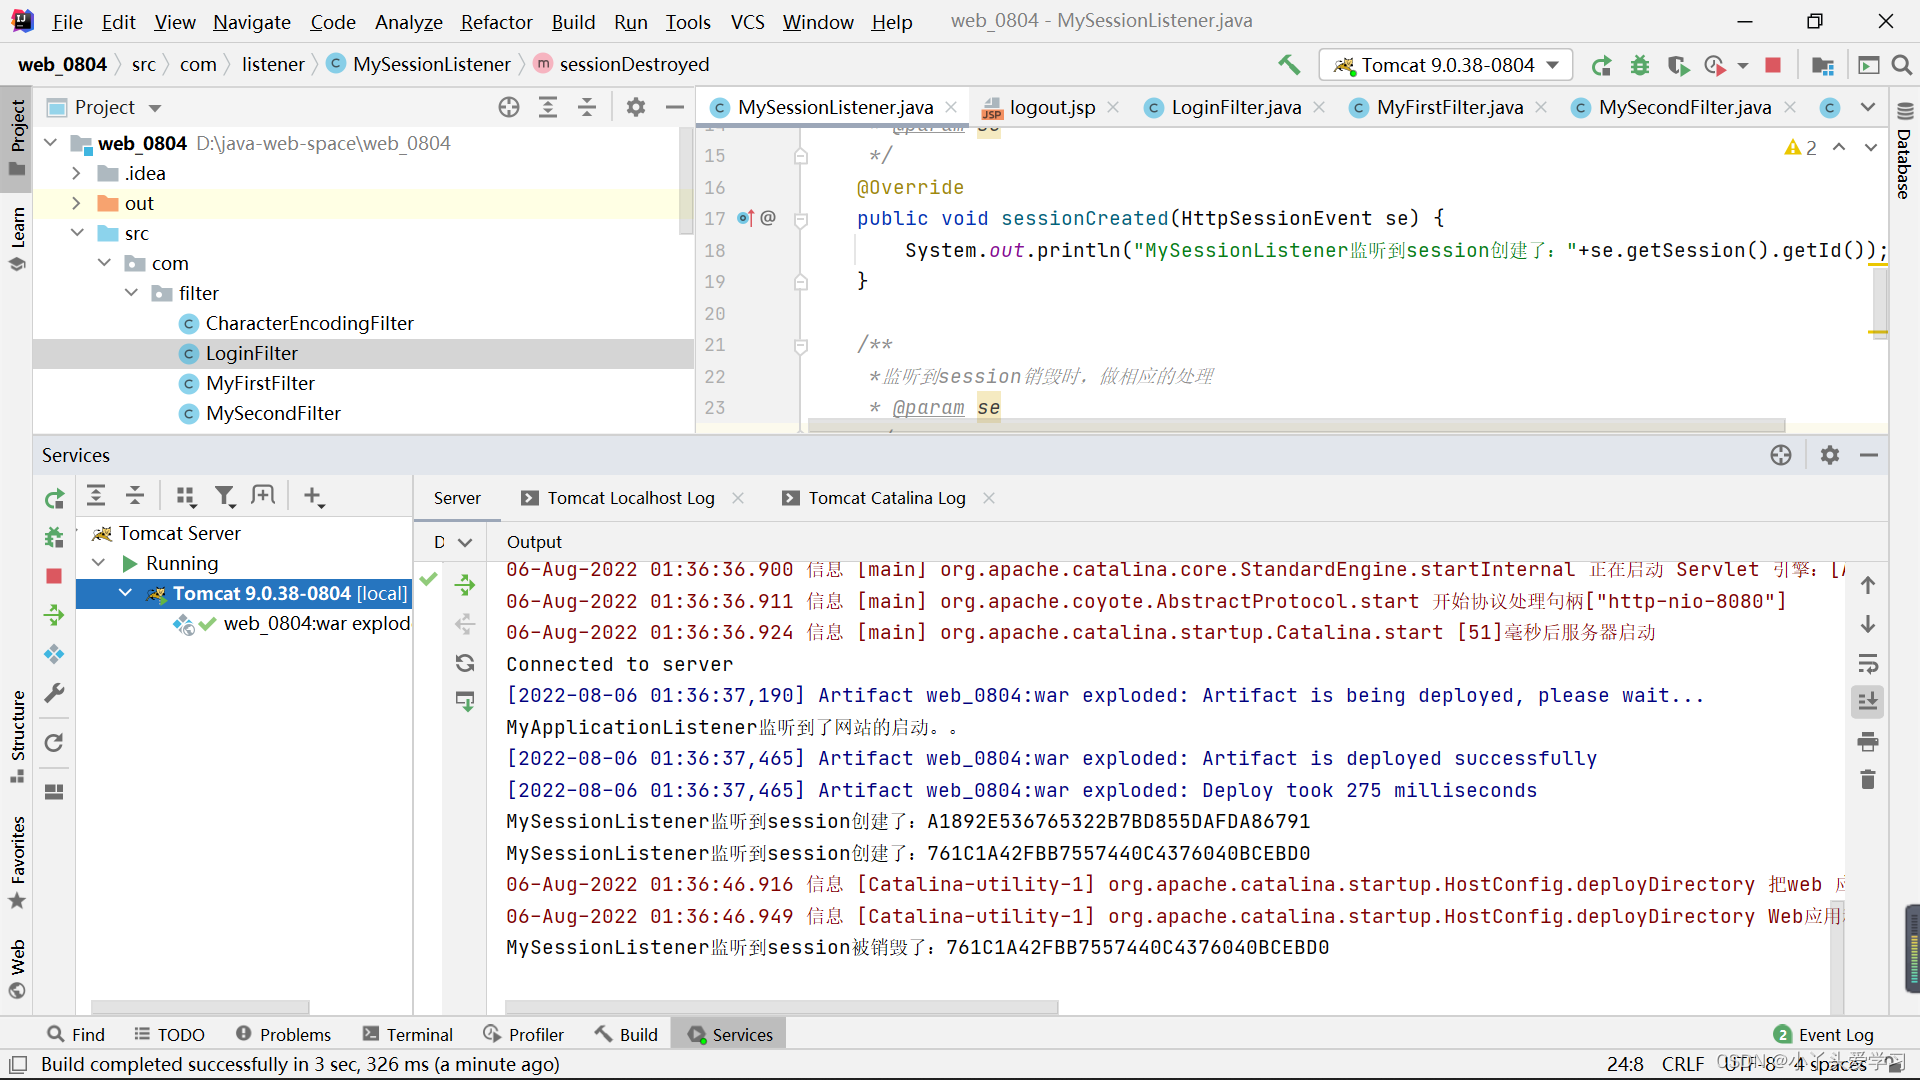The width and height of the screenshot is (1920, 1080).
Task: Click the Terminal tab at bottom
Action: pyautogui.click(x=419, y=1033)
